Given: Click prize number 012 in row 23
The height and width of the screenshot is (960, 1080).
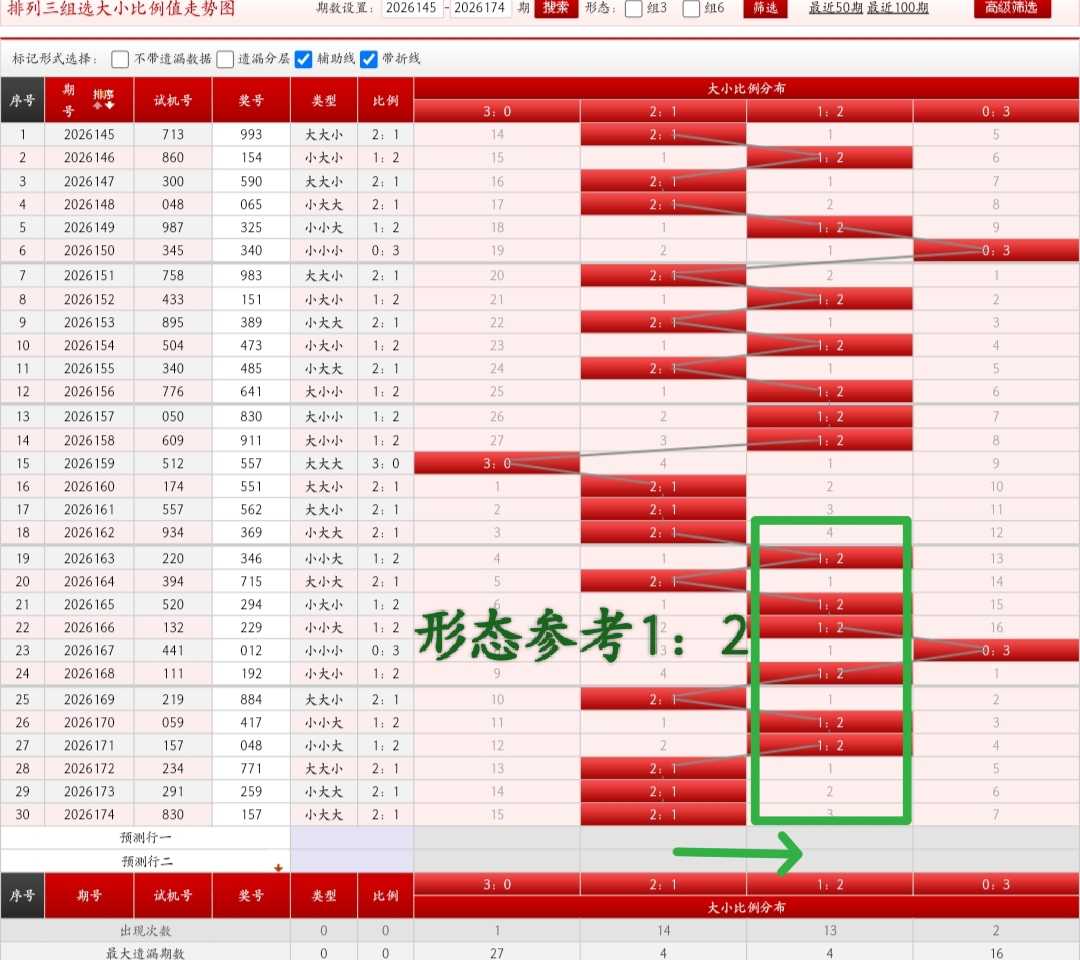Looking at the screenshot, I should (251, 650).
